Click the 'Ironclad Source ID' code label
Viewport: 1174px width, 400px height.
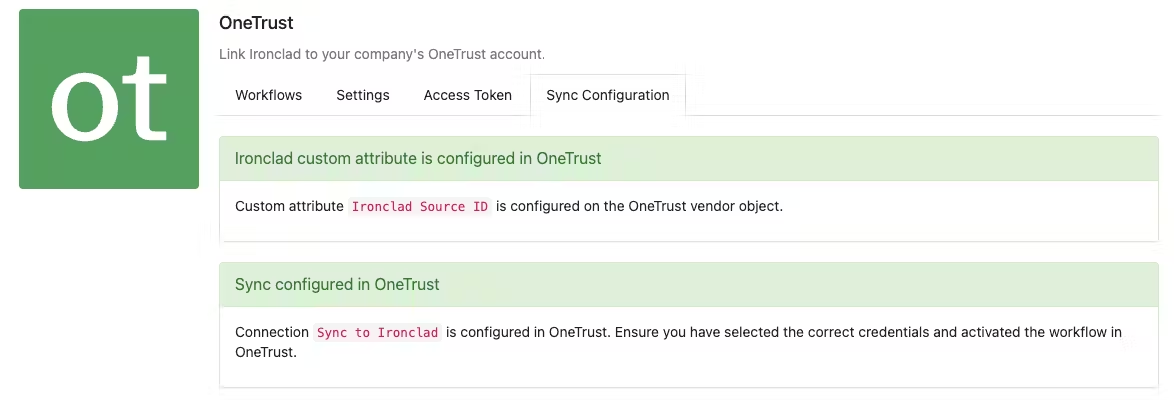(420, 207)
